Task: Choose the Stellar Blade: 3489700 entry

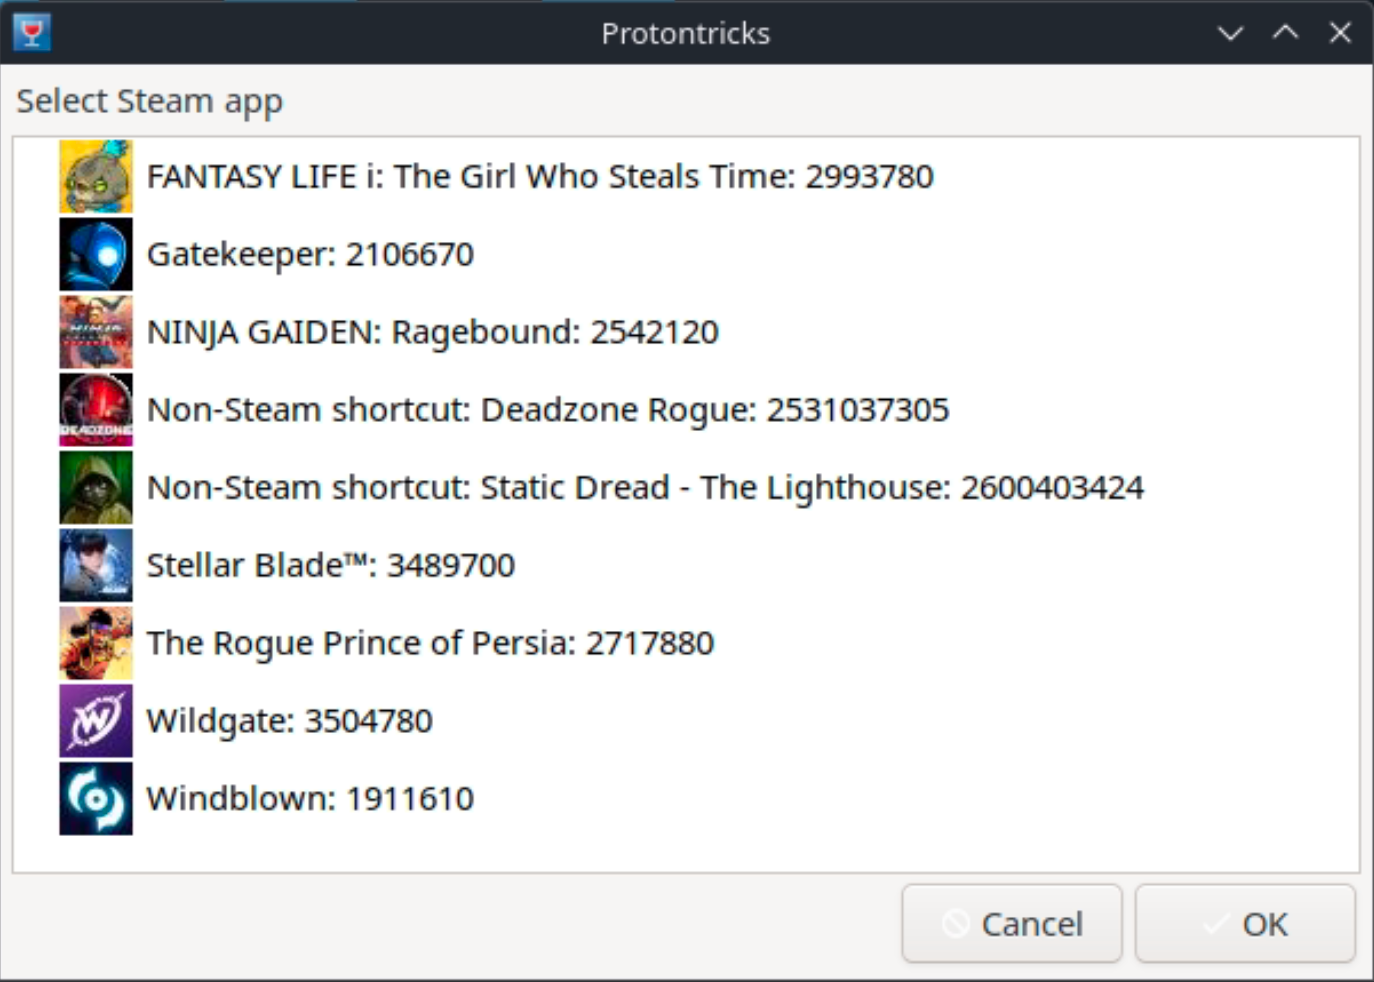Action: coord(330,565)
